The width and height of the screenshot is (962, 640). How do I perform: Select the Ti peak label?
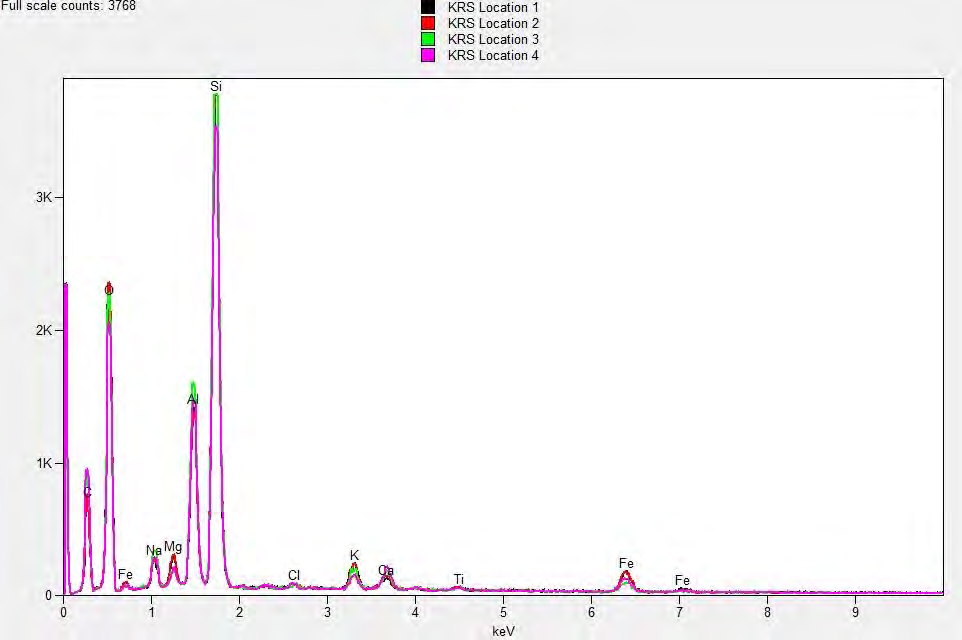458,578
